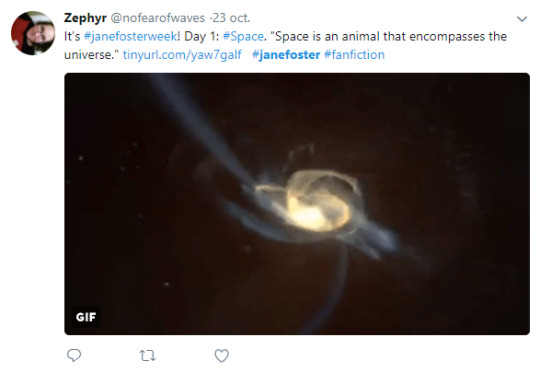Click the "Day 1:" text in the tweet

click(x=201, y=37)
